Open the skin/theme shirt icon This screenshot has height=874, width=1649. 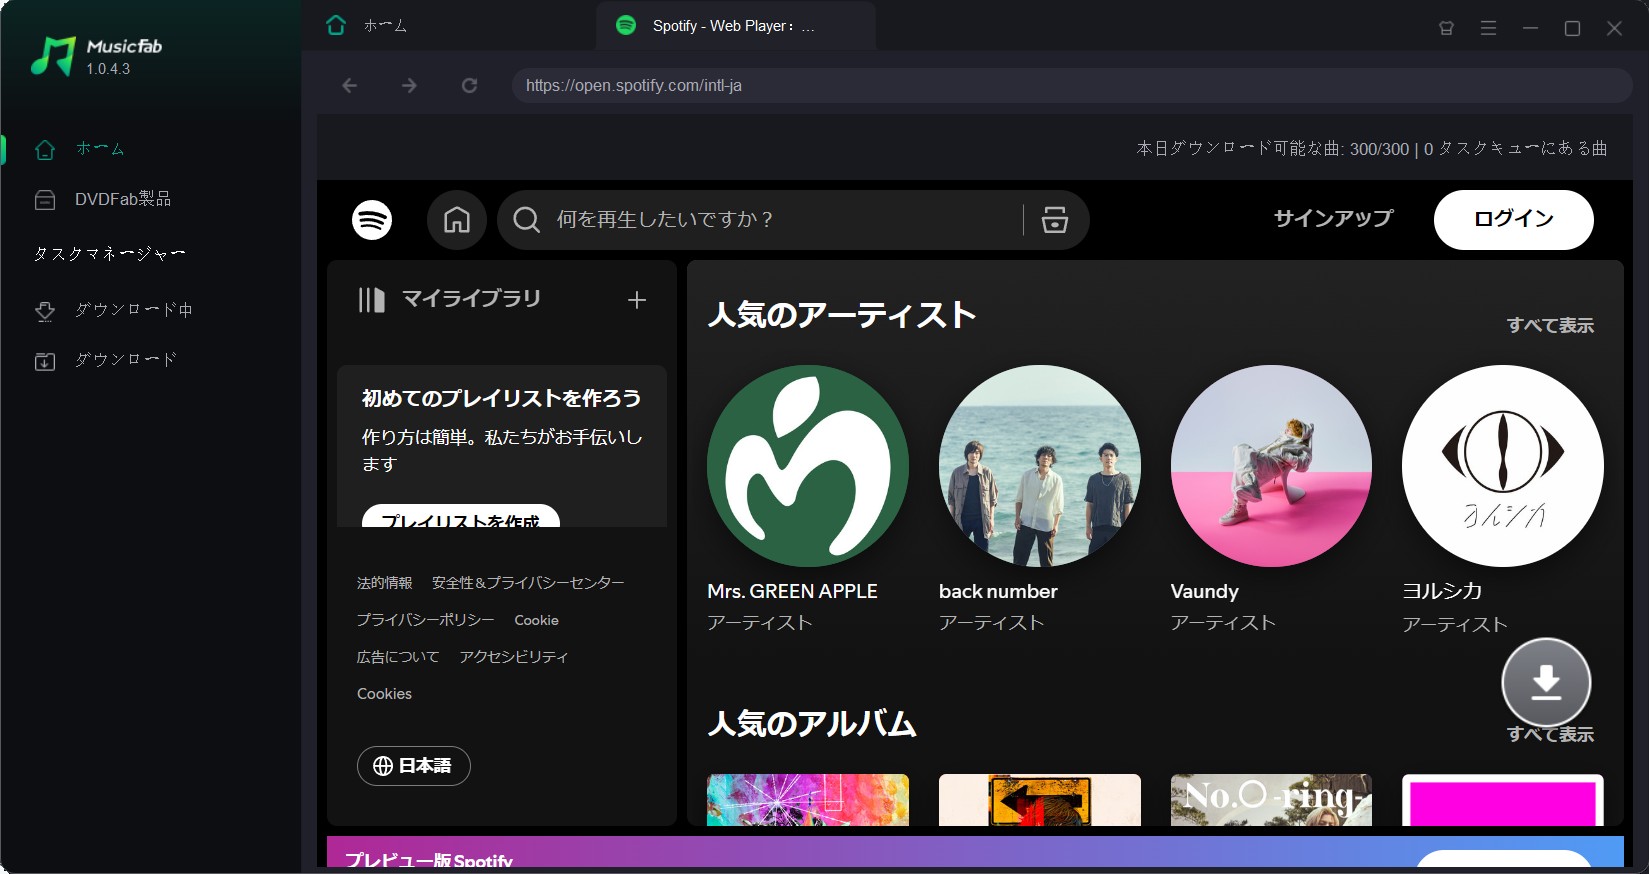pyautogui.click(x=1446, y=28)
